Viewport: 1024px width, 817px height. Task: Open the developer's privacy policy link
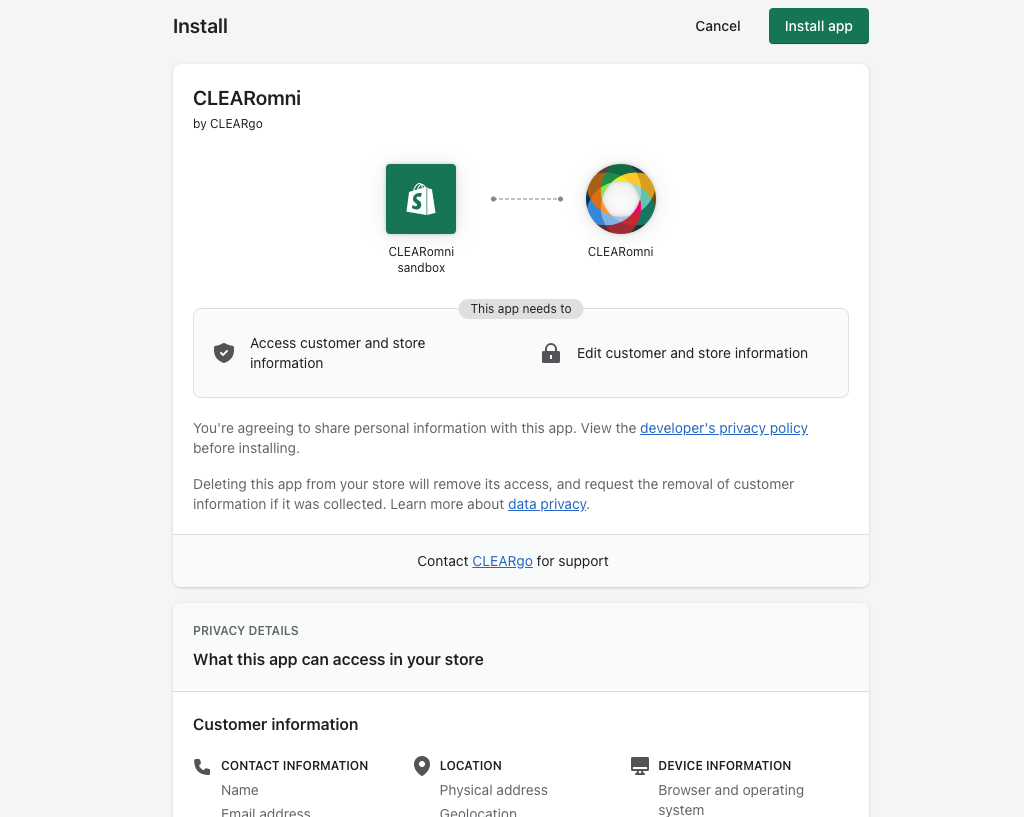724,428
